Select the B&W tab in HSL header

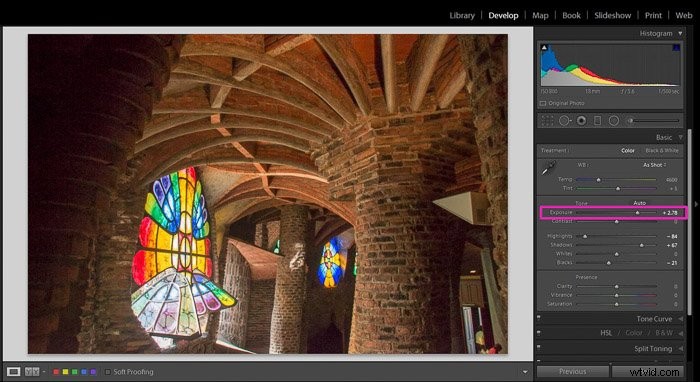pyautogui.click(x=664, y=333)
